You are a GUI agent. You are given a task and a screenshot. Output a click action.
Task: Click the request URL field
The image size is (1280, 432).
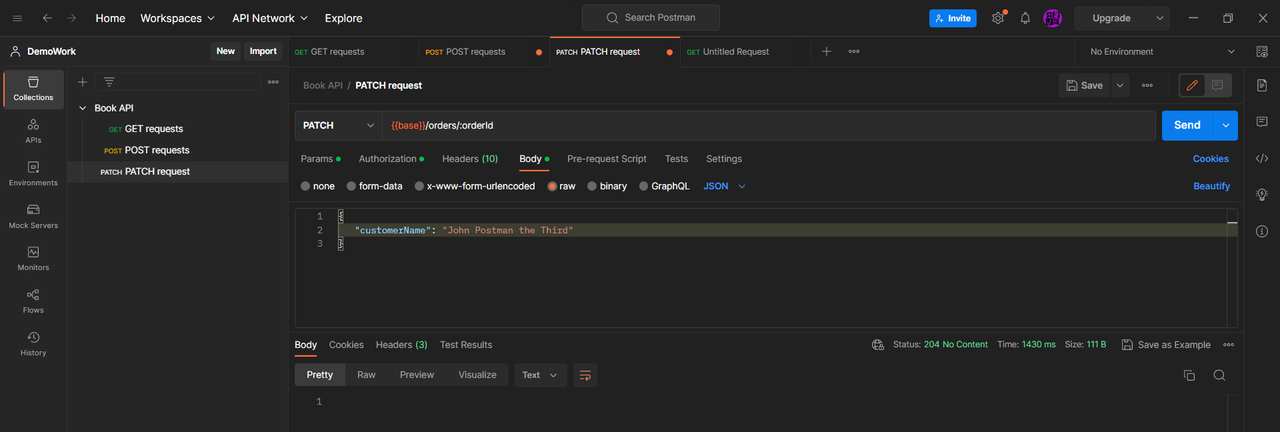(x=769, y=125)
